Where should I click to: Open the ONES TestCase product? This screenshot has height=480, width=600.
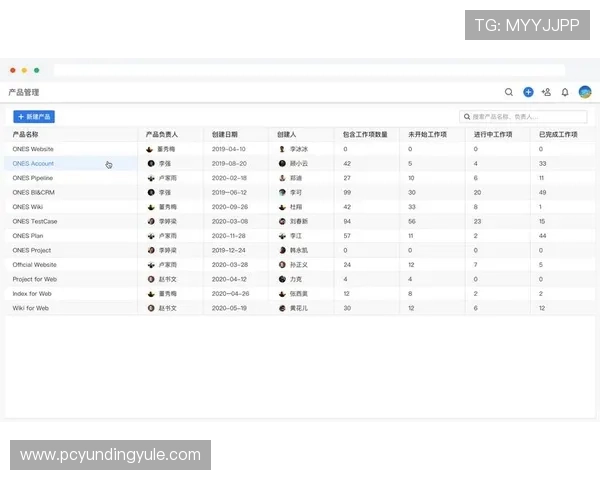[x=35, y=221]
